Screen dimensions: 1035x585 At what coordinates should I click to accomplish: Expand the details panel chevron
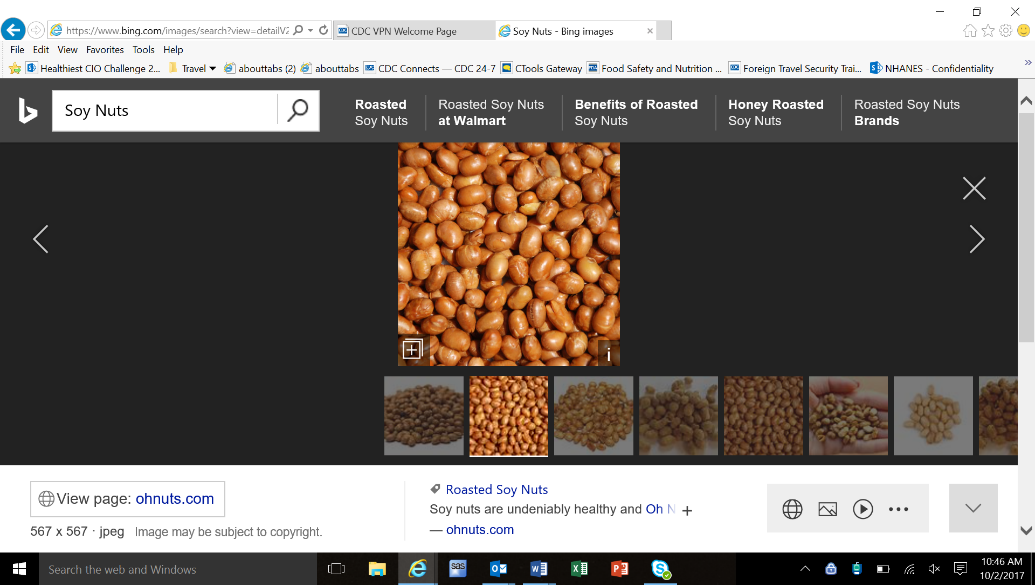tap(973, 508)
